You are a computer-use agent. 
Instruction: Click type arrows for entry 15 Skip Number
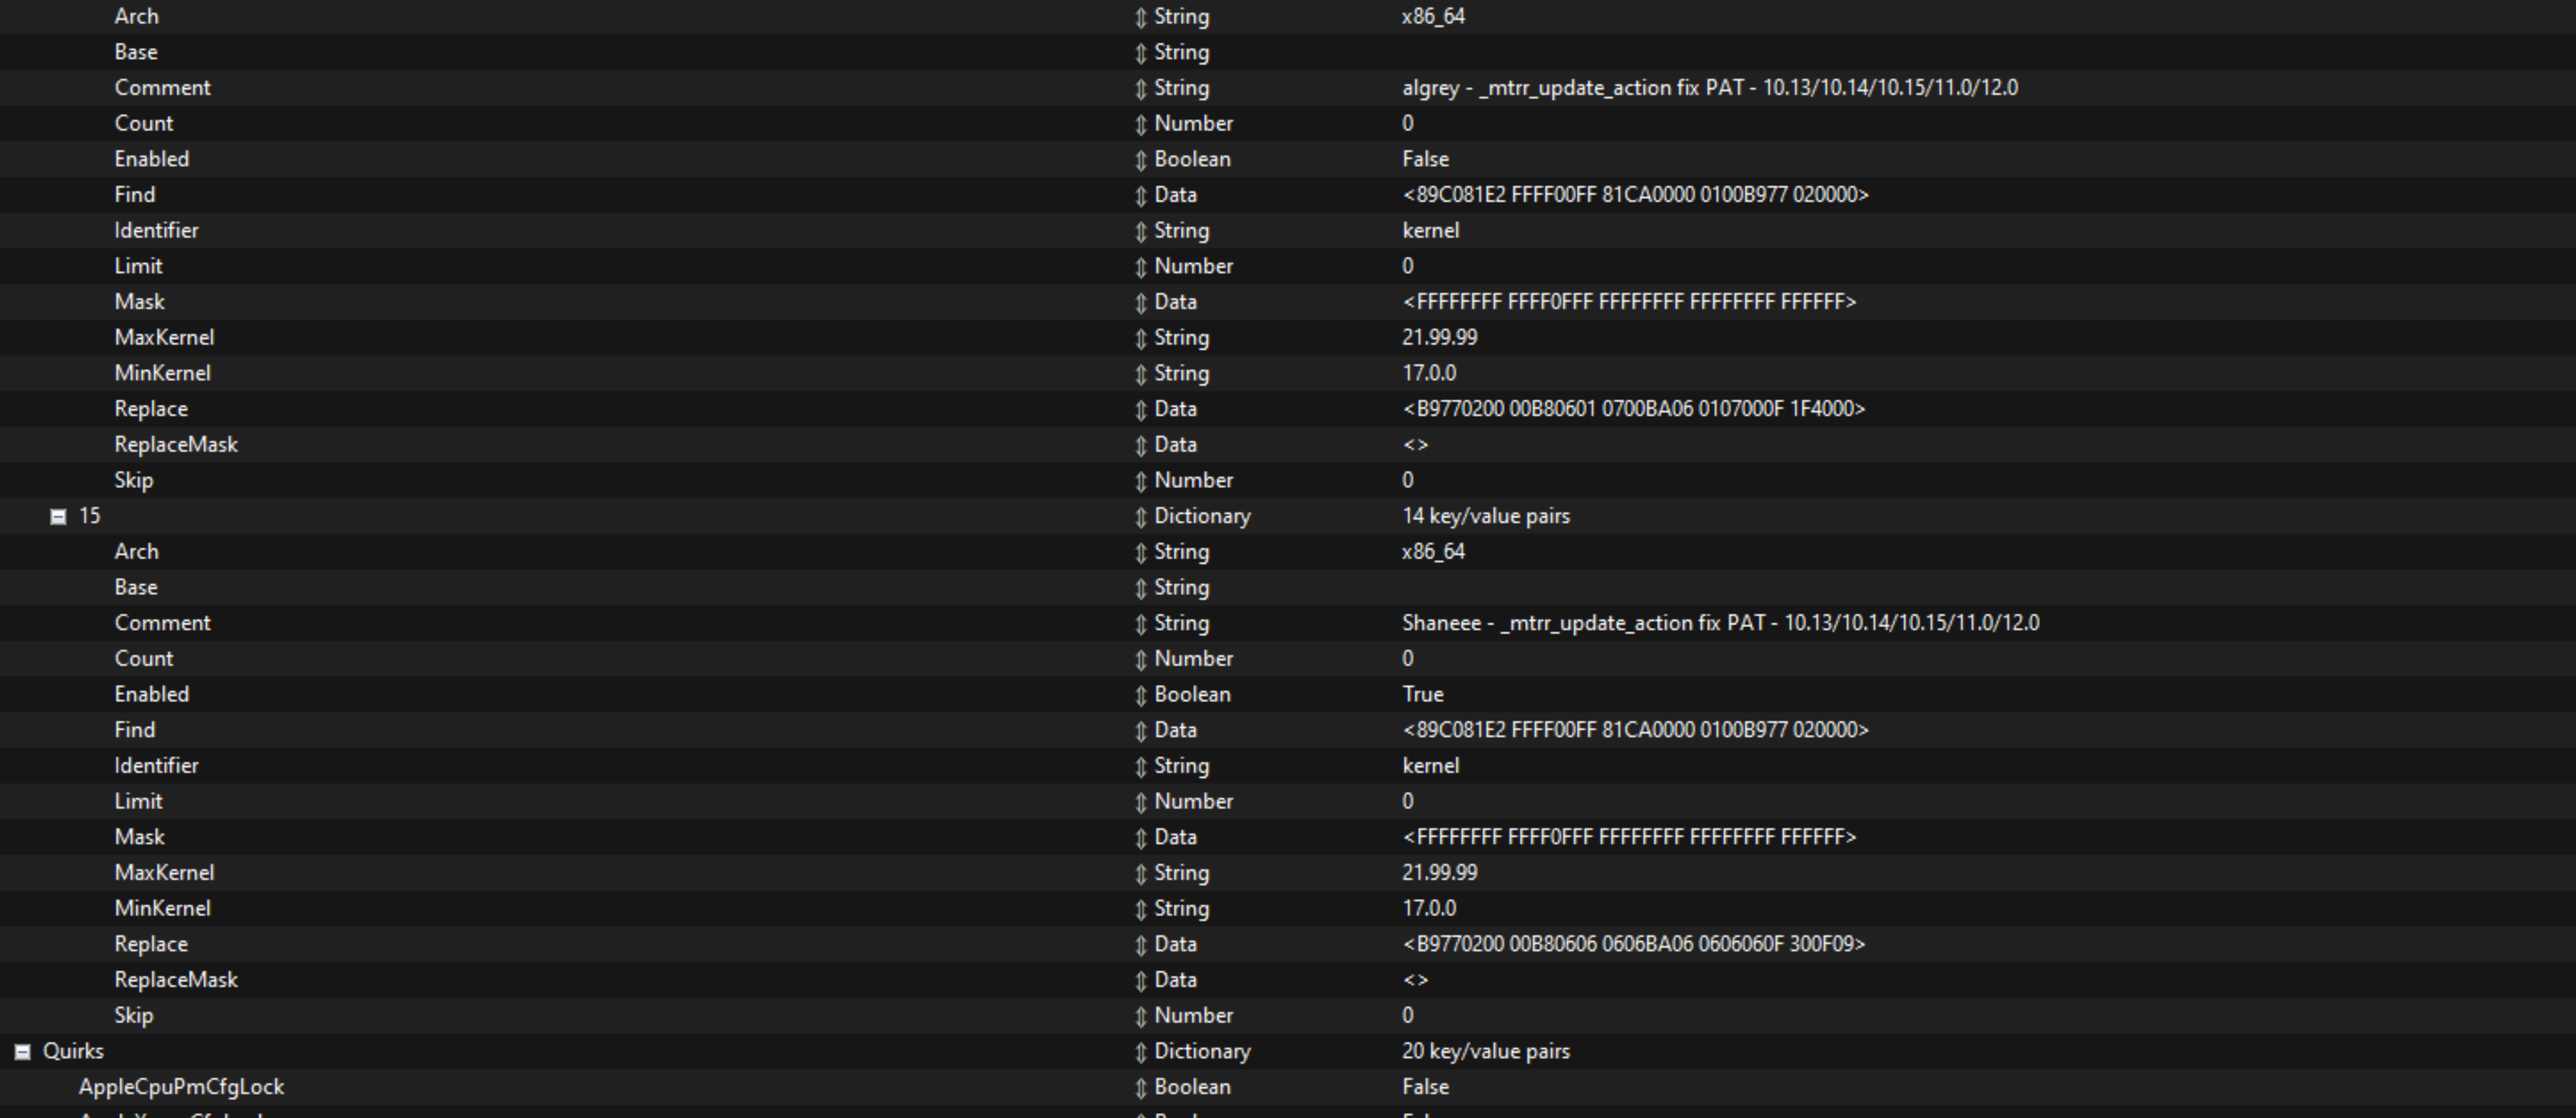coord(1140,1016)
